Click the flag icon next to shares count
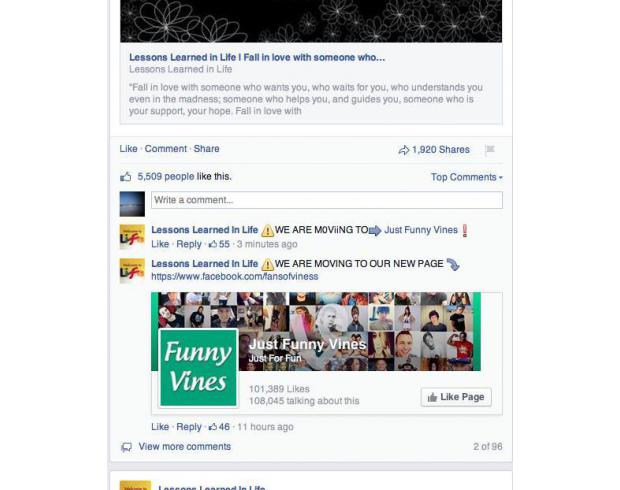This screenshot has width=620, height=490. pyautogui.click(x=490, y=149)
